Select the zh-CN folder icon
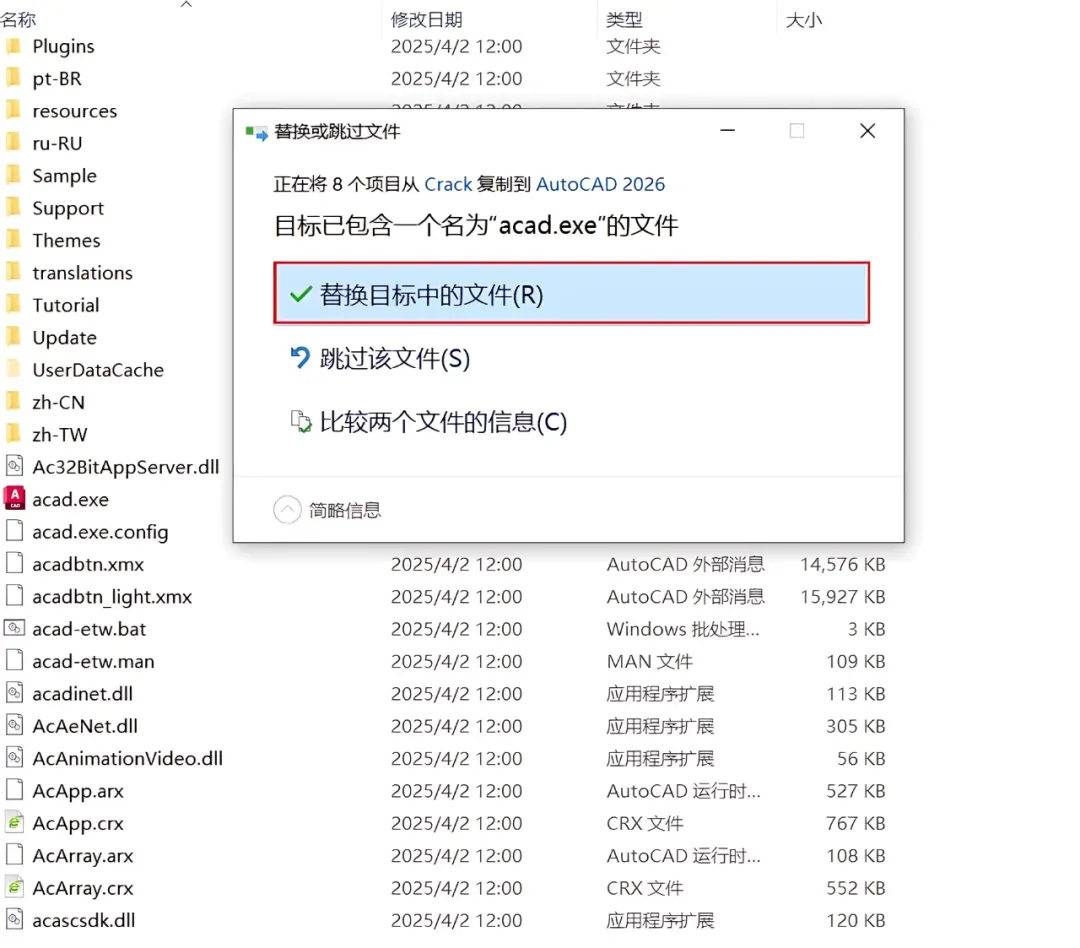Viewport: 1080px width, 948px height. click(14, 402)
